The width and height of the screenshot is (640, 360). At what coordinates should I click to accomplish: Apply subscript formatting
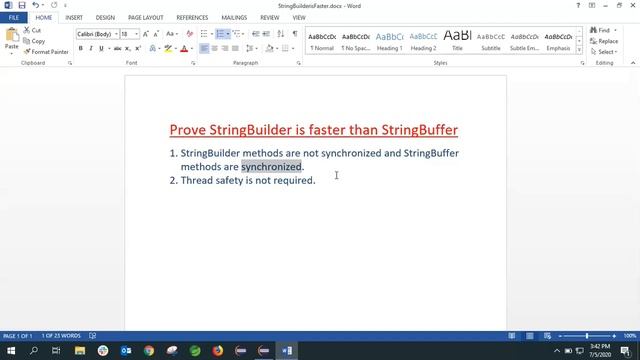coord(128,49)
